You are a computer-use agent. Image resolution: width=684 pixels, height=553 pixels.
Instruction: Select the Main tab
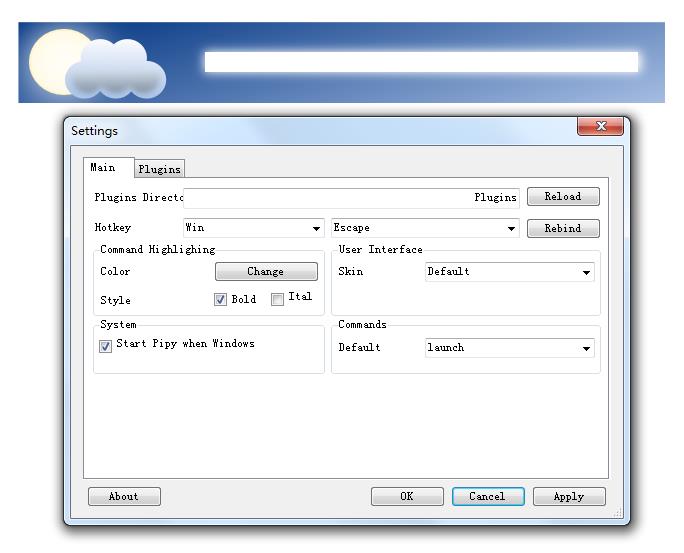pyautogui.click(x=103, y=167)
